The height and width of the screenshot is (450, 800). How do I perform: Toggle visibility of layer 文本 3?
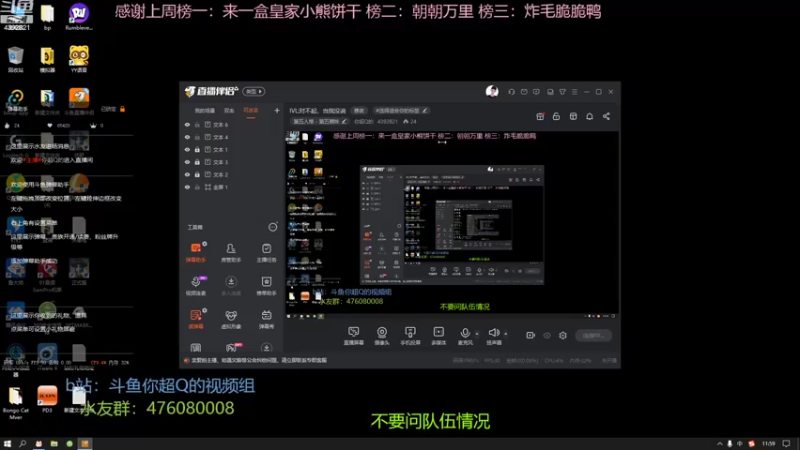coord(187,162)
